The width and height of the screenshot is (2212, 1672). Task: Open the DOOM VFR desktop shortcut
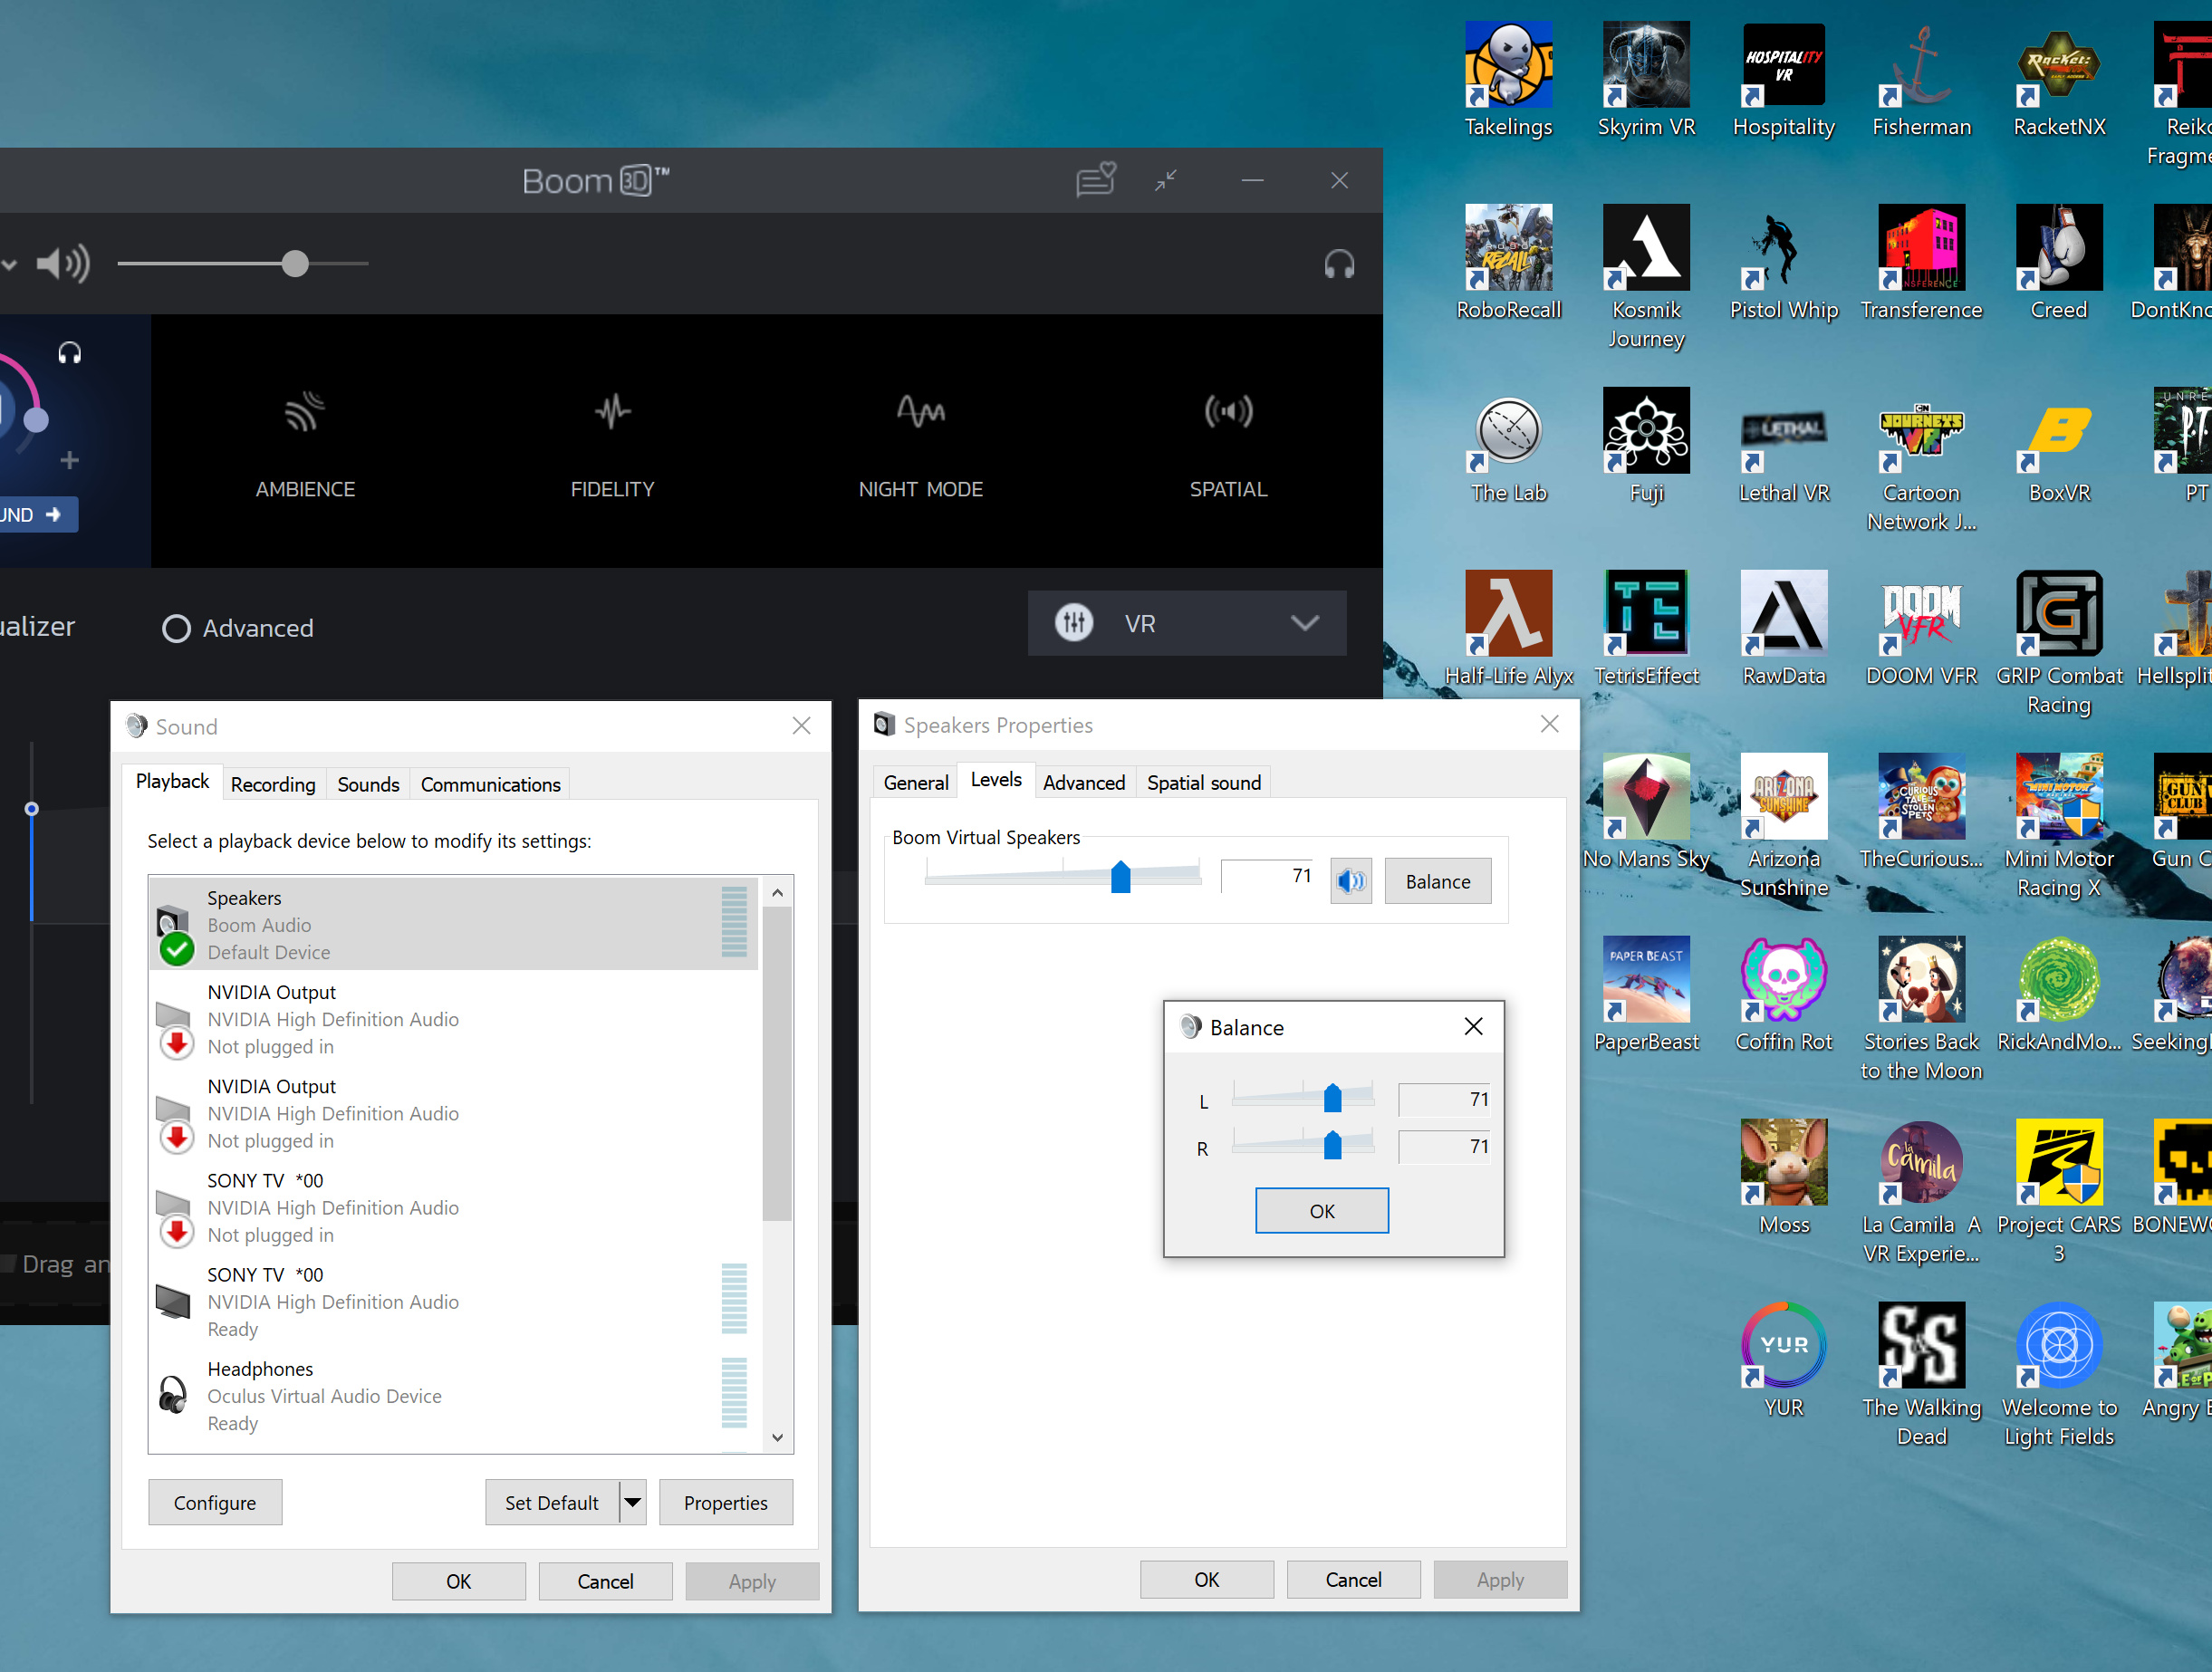tap(1921, 629)
